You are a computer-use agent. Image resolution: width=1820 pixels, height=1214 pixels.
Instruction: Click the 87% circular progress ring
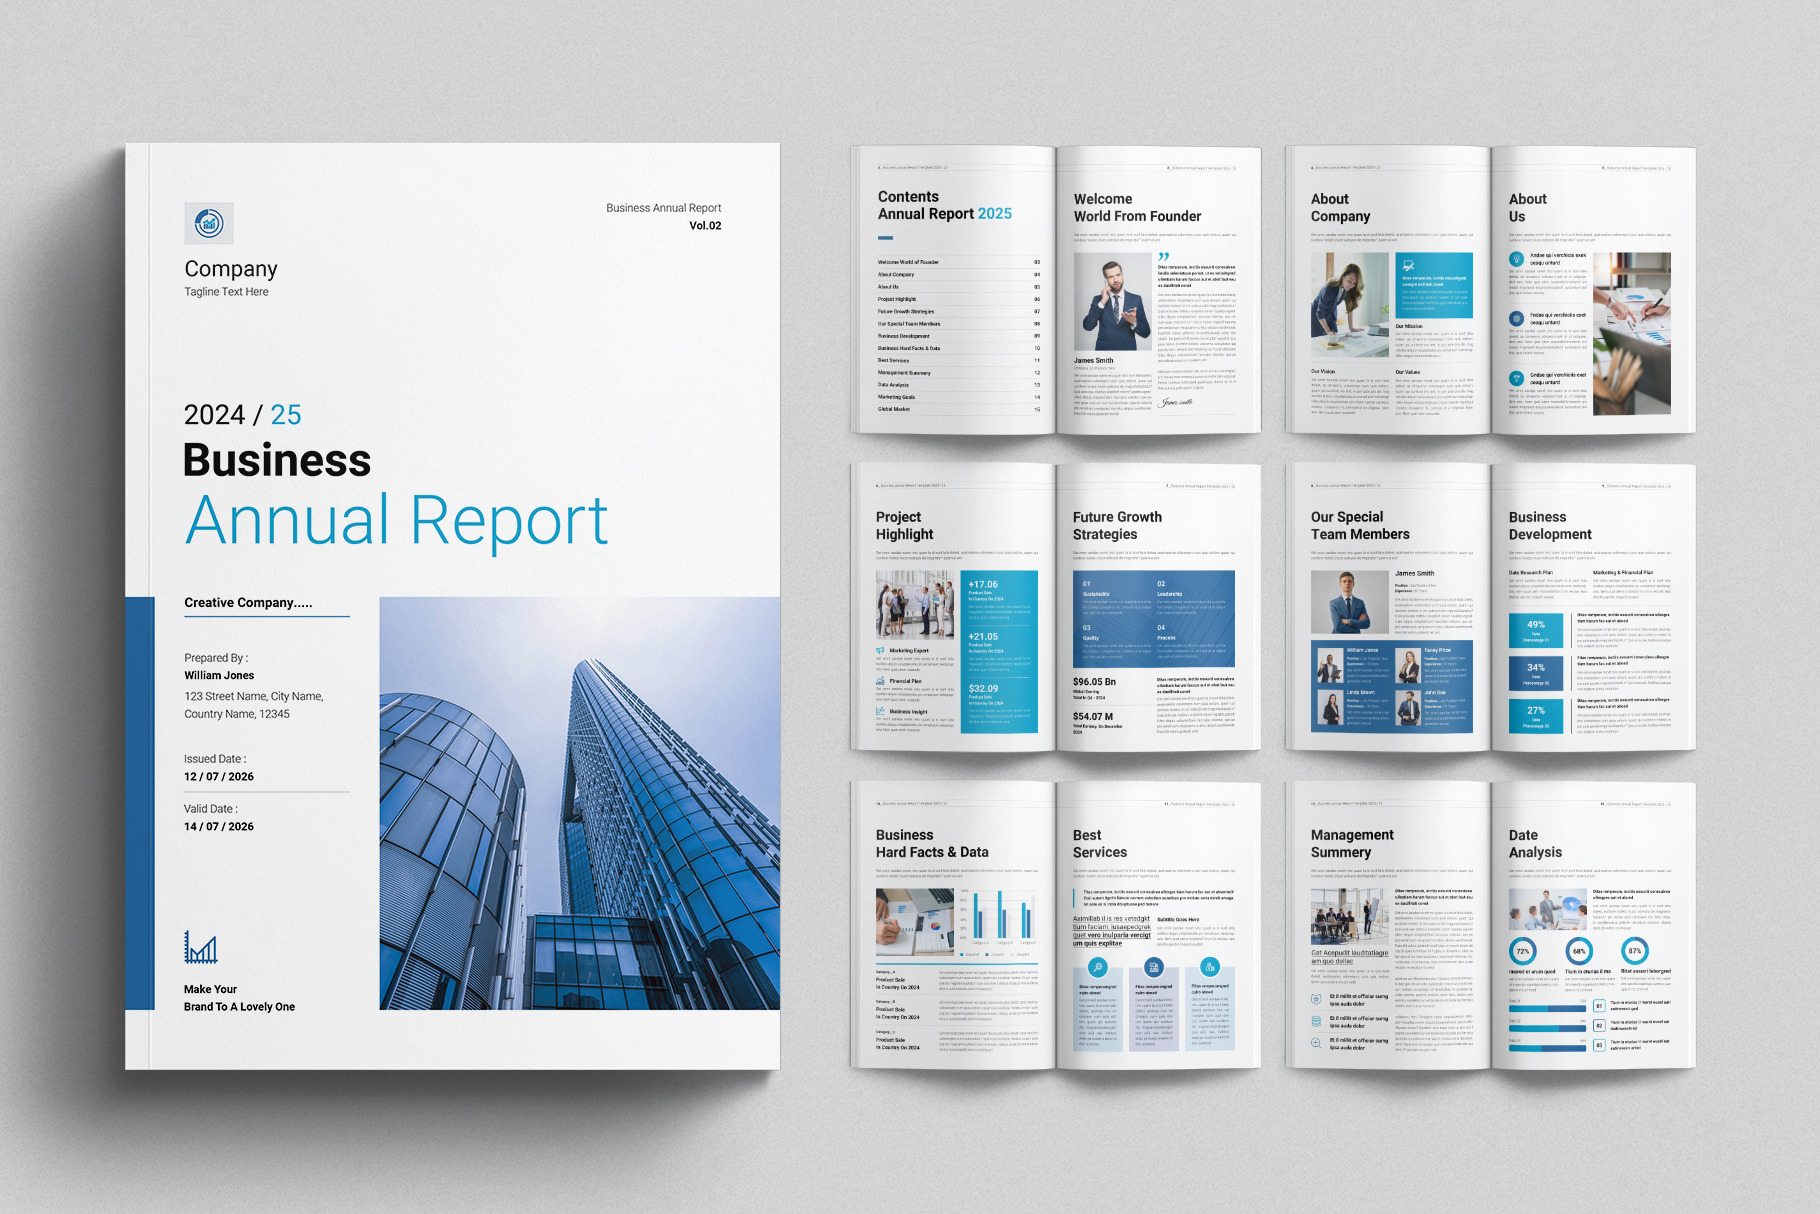(x=1634, y=951)
